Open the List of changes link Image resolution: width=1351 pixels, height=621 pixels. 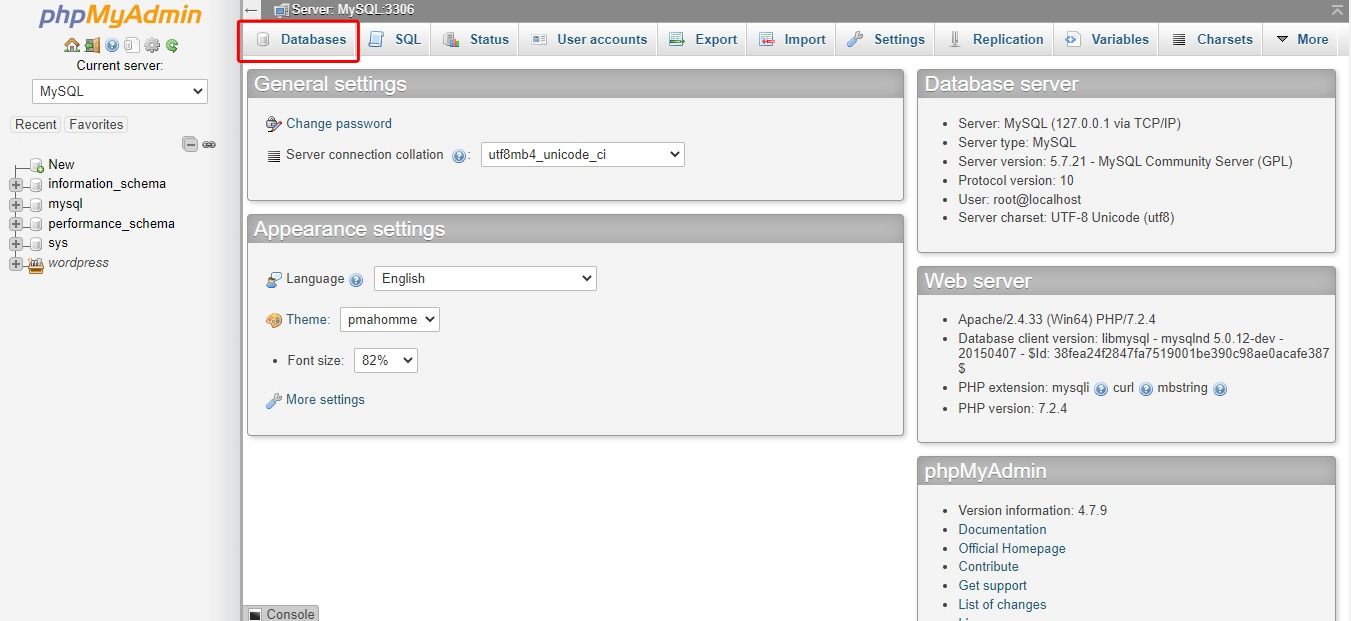click(x=1002, y=605)
